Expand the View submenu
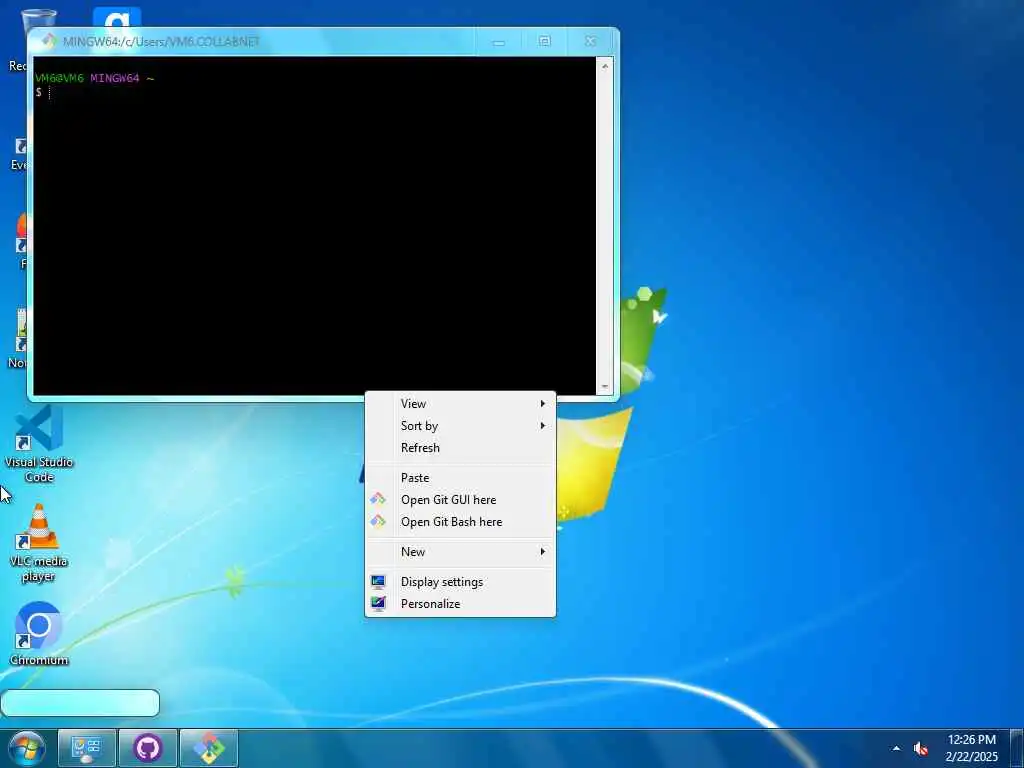 click(460, 404)
